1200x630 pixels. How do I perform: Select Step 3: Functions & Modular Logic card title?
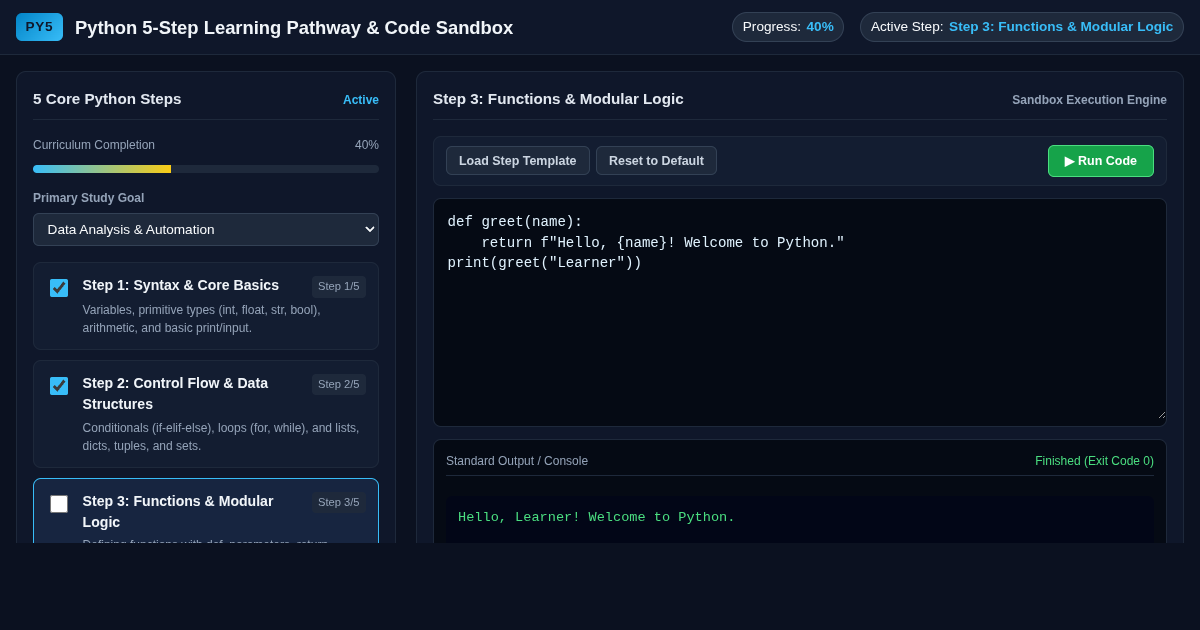(178, 512)
